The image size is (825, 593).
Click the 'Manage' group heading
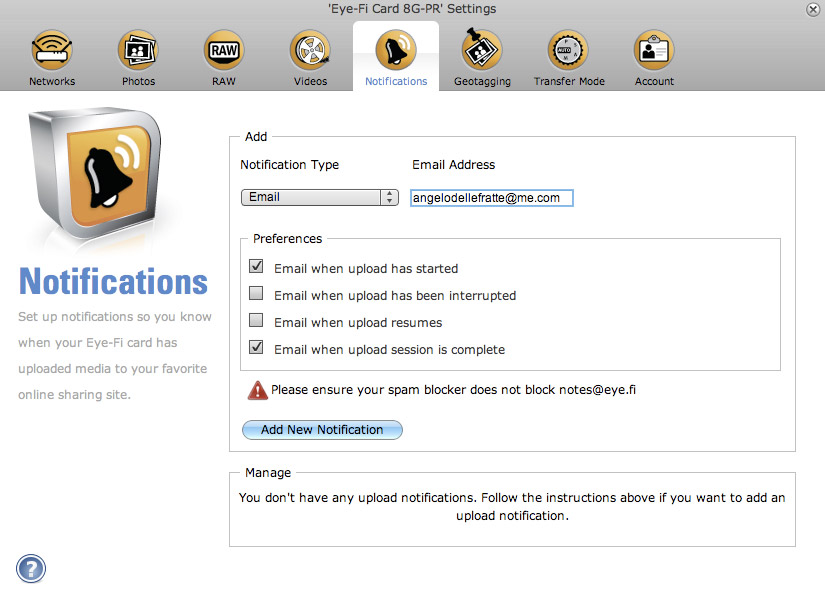point(268,473)
